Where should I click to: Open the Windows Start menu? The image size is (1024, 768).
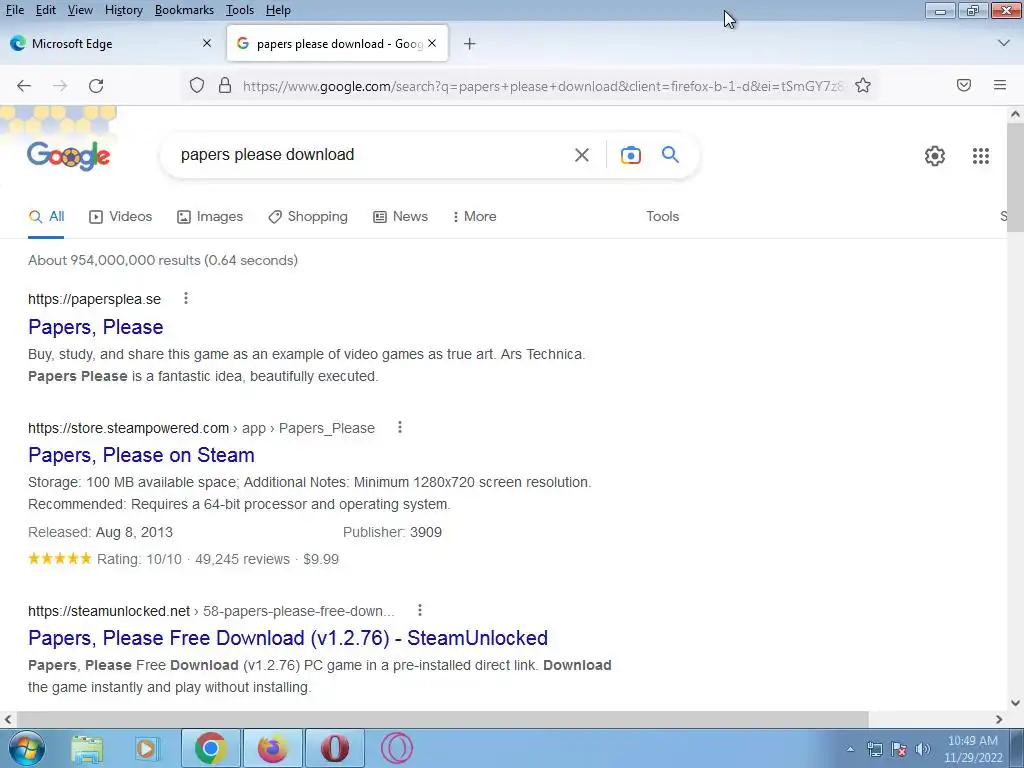point(27,748)
